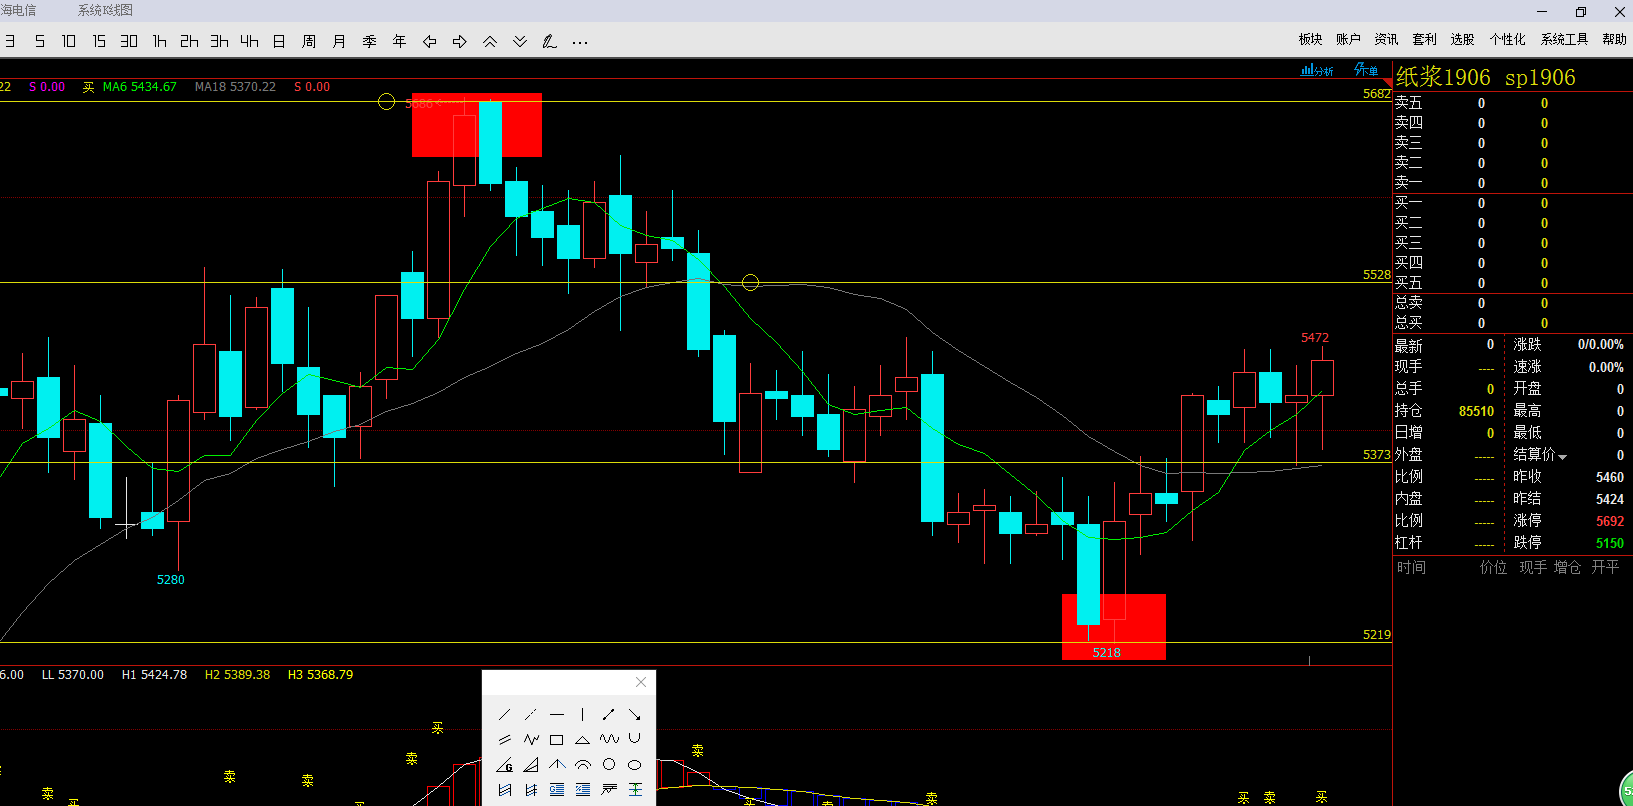
Task: Select the green-arrow price range tool
Action: coord(635,790)
